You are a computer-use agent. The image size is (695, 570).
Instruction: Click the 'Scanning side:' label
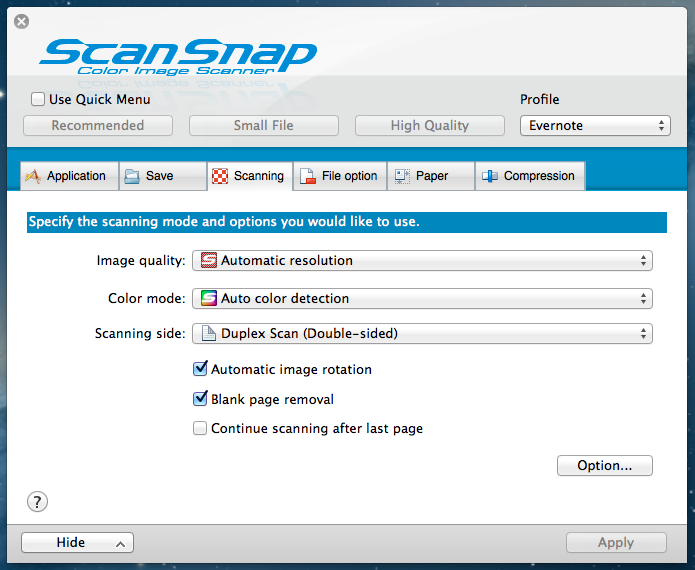[140, 333]
